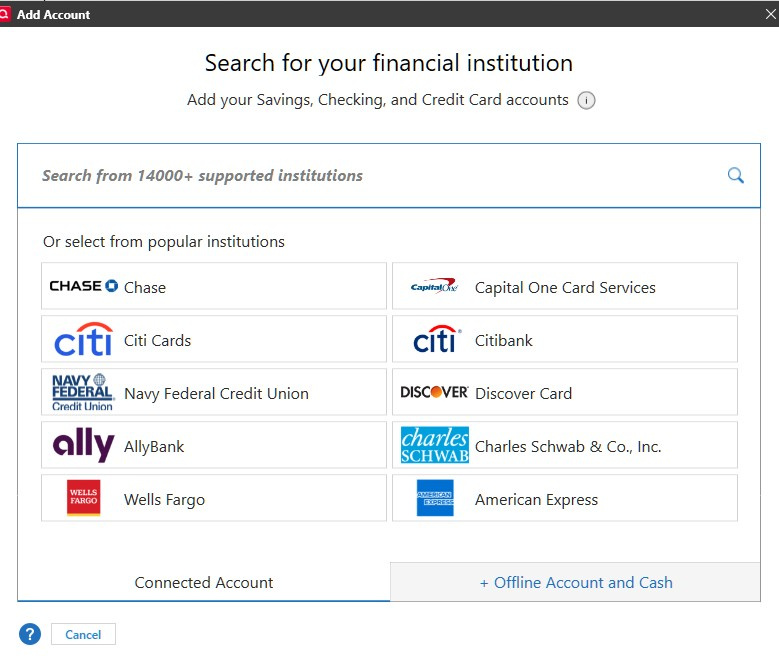Switch to the Connected Account tab

[204, 582]
